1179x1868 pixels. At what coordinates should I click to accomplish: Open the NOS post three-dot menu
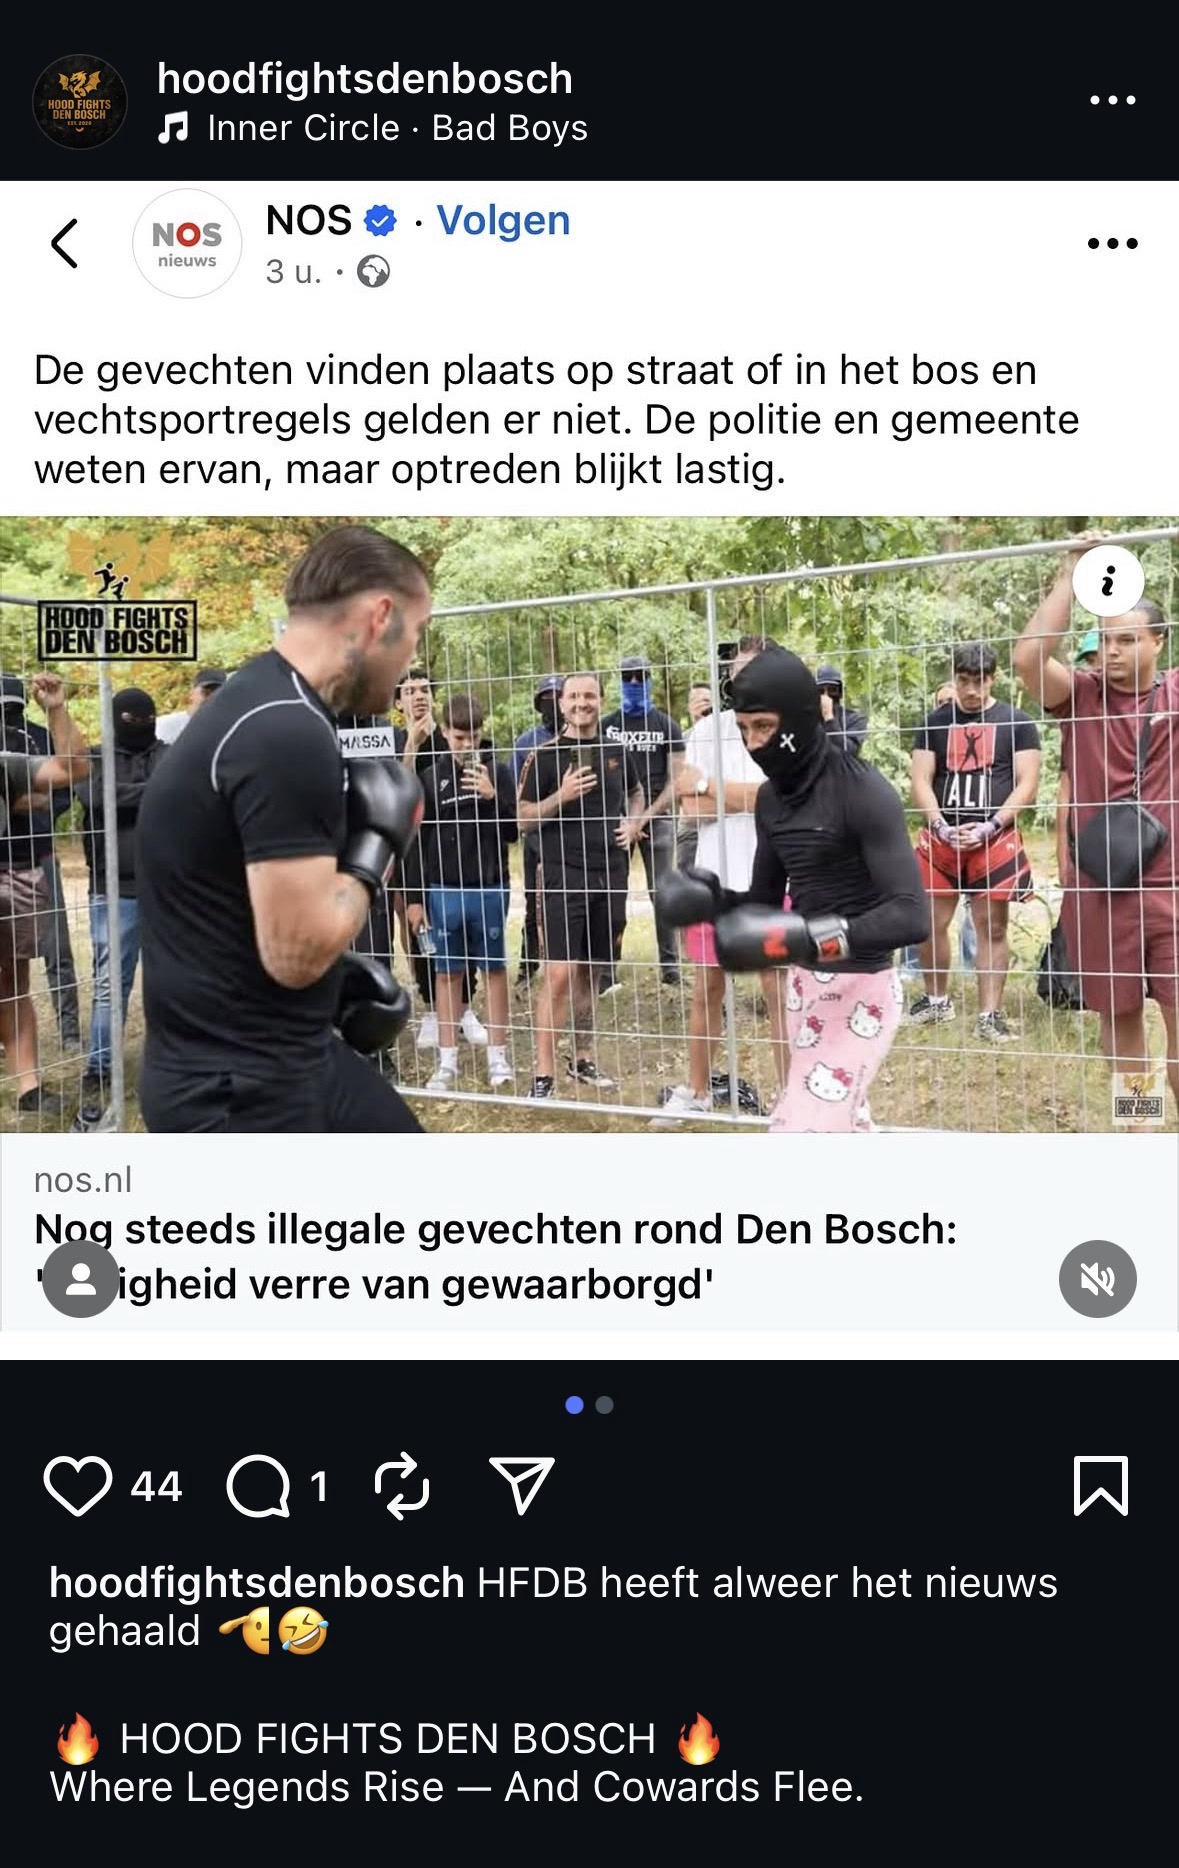[1113, 243]
